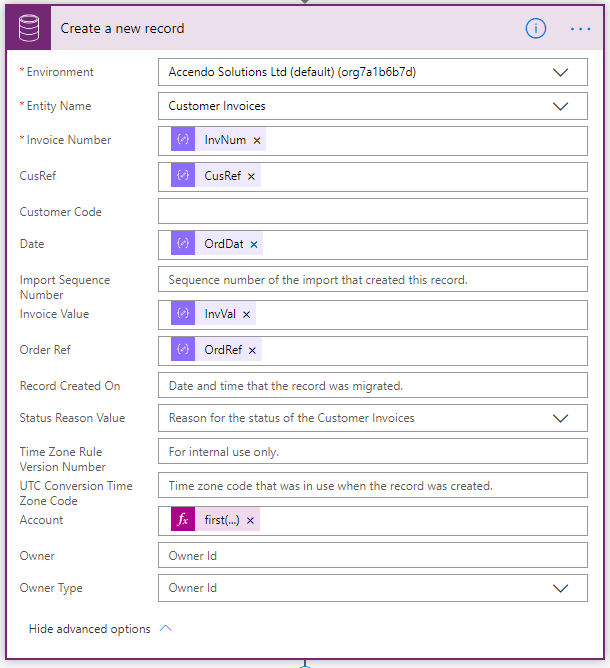This screenshot has height=668, width=610.
Task: Remove the OrdDat token from Date
Action: (x=254, y=245)
